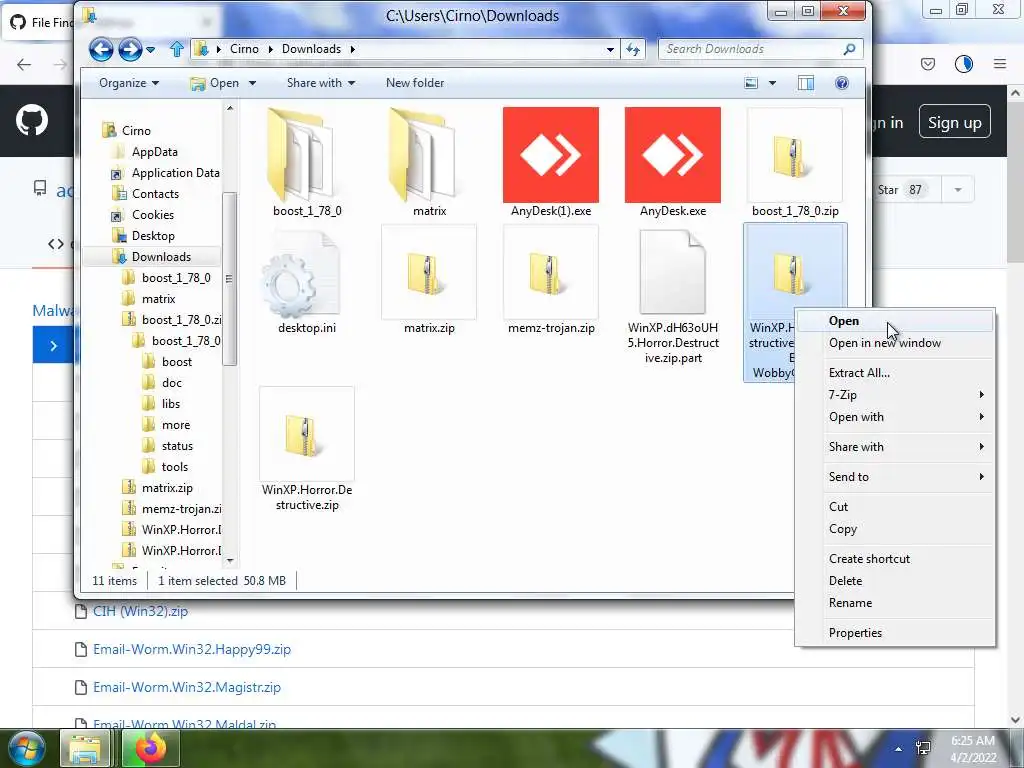This screenshot has width=1024, height=768.
Task: Select Cookies in the navigation tree
Action: tap(152, 214)
